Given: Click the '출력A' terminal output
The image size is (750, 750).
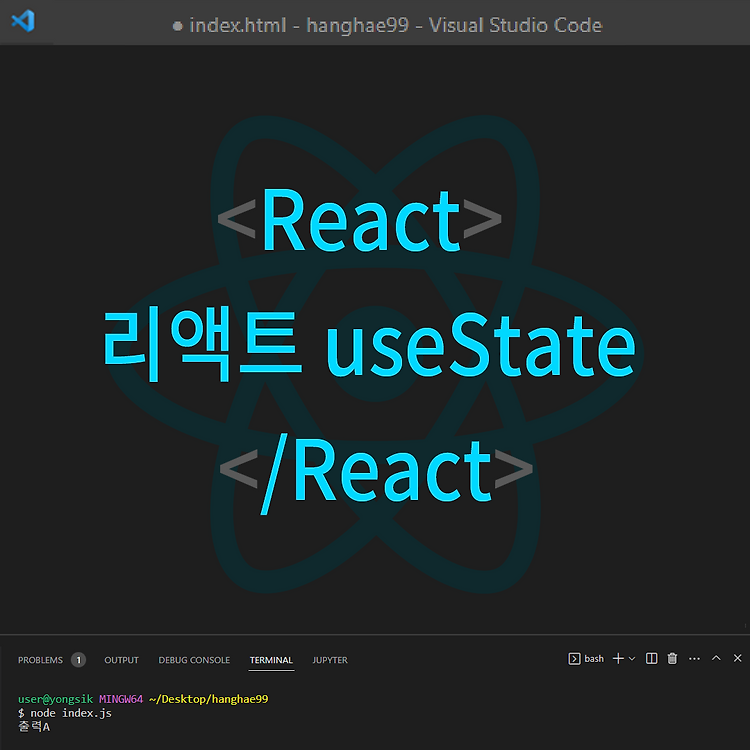Looking at the screenshot, I should (x=34, y=727).
